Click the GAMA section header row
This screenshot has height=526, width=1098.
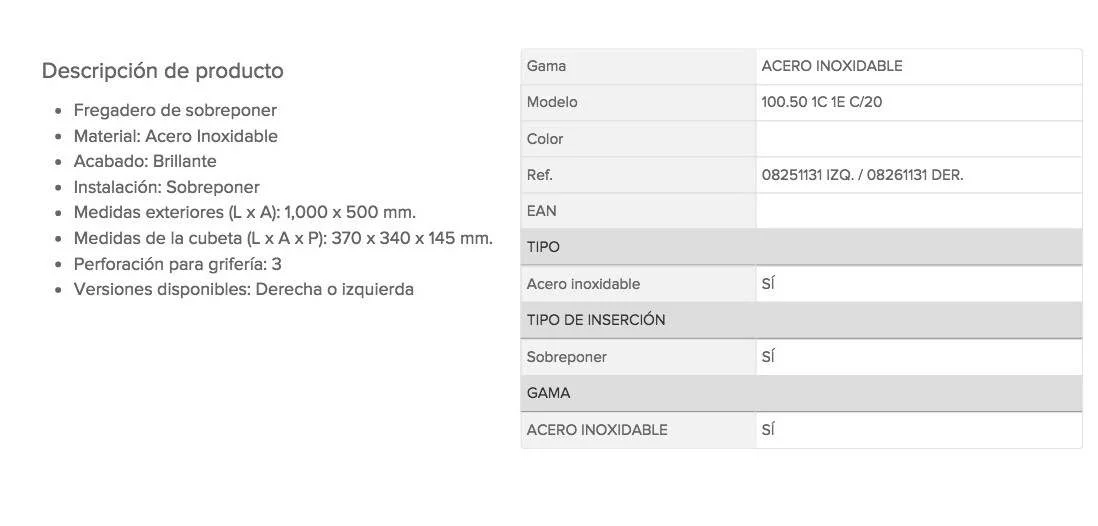(x=802, y=393)
